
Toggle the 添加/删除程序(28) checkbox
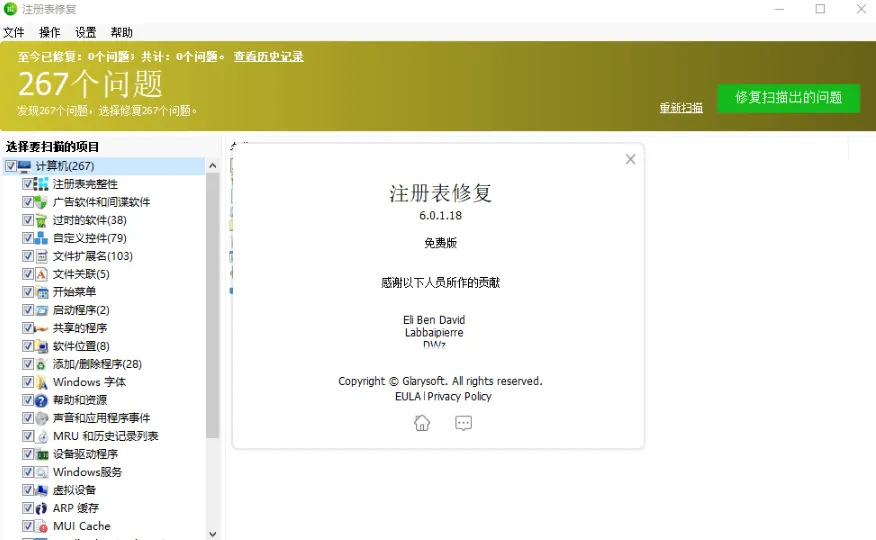[27, 364]
